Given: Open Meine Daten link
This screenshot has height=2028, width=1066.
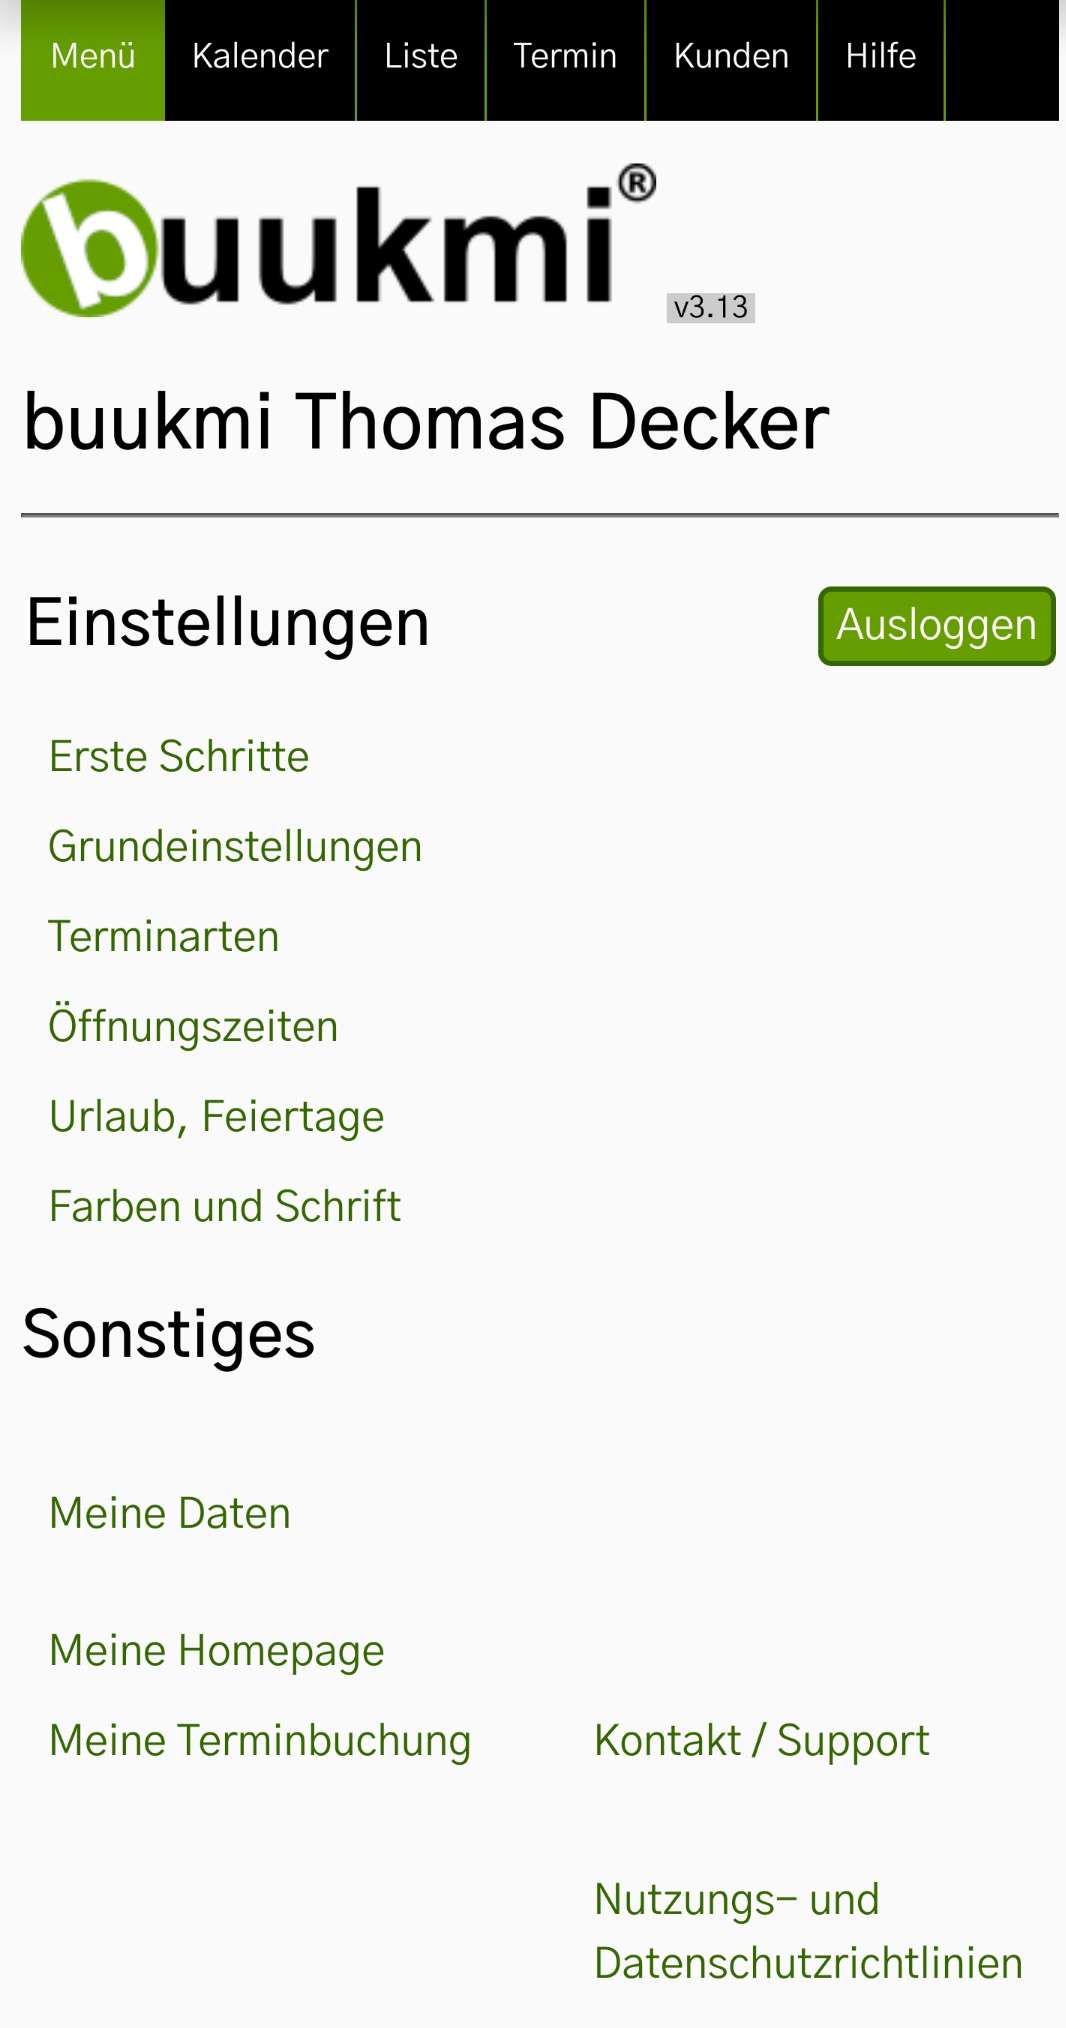Looking at the screenshot, I should tap(170, 1514).
